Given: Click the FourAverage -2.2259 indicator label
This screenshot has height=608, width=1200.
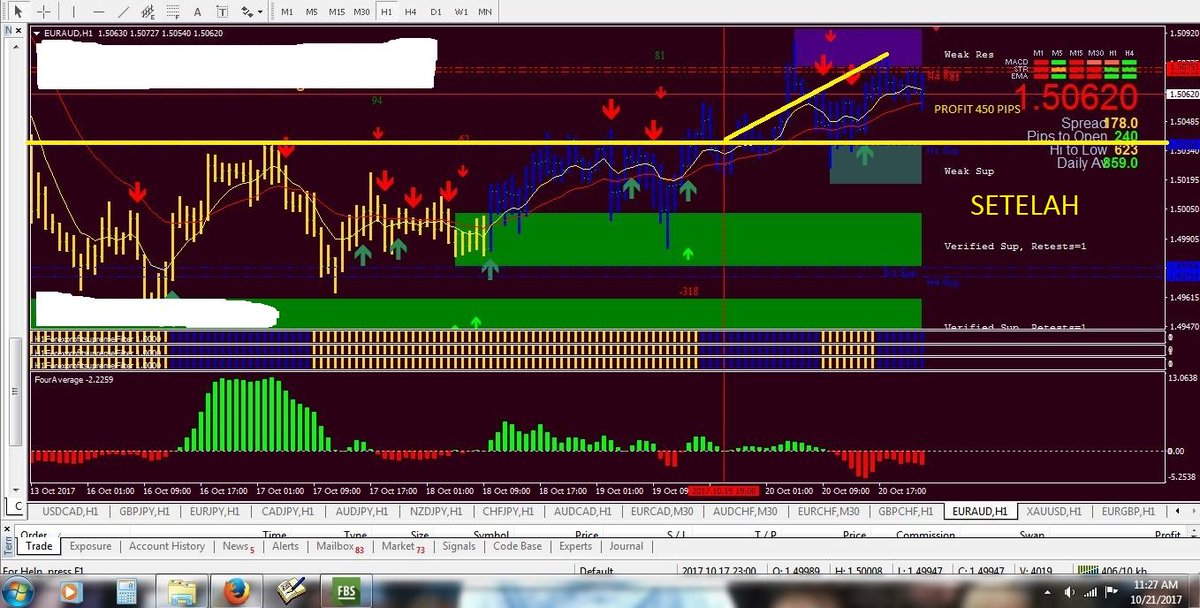Looking at the screenshot, I should click(75, 380).
